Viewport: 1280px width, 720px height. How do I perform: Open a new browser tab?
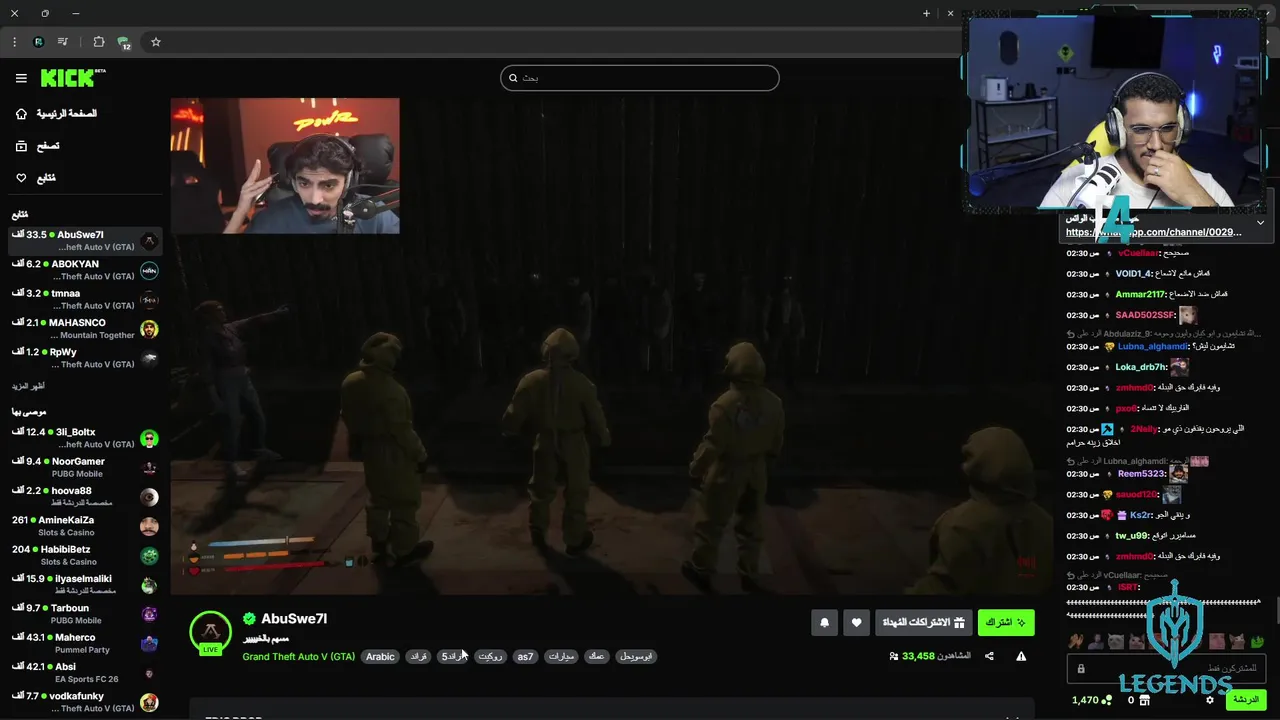[x=926, y=13]
